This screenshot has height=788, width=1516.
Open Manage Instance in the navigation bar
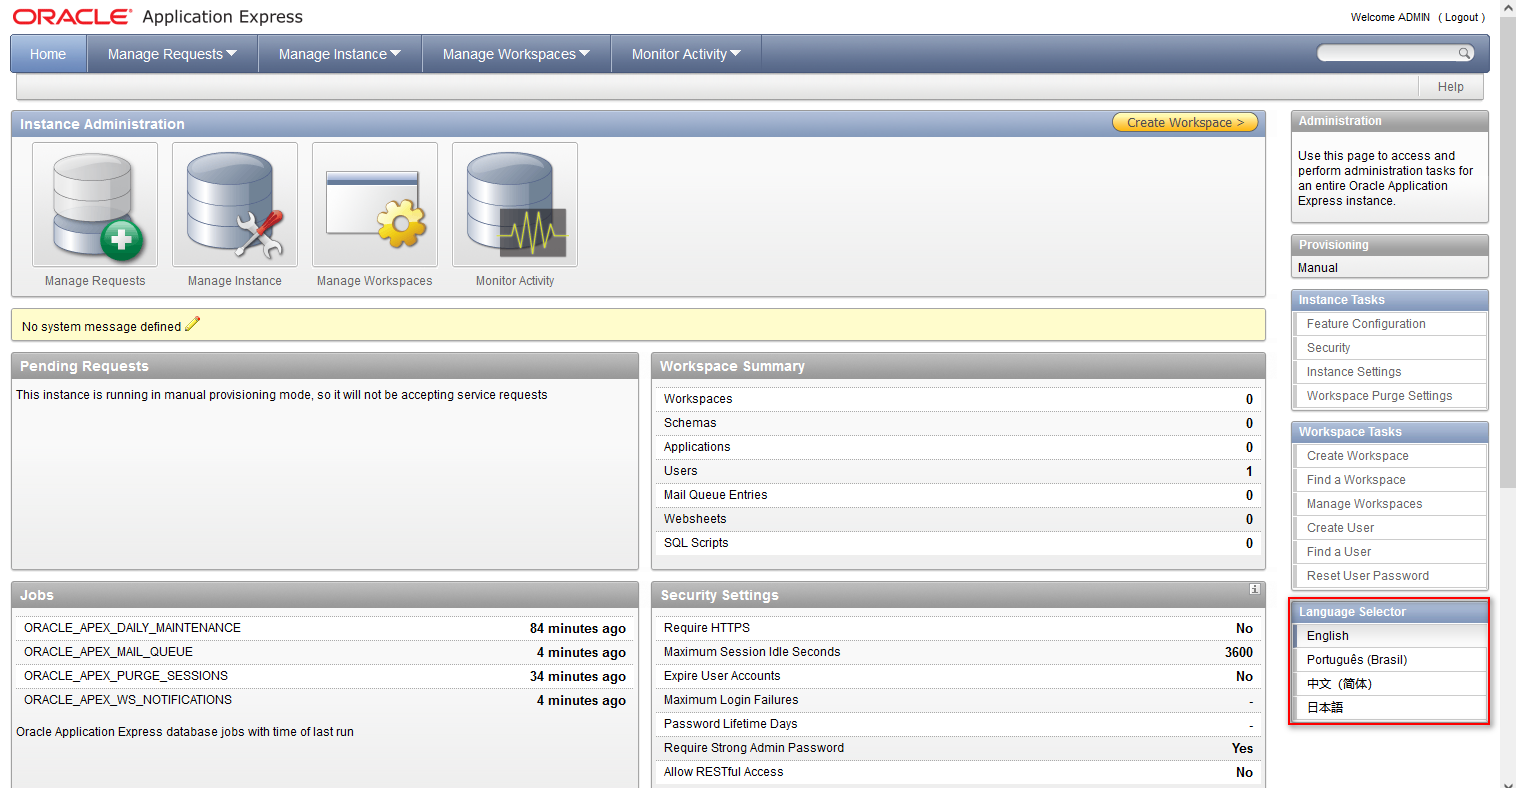click(x=340, y=54)
